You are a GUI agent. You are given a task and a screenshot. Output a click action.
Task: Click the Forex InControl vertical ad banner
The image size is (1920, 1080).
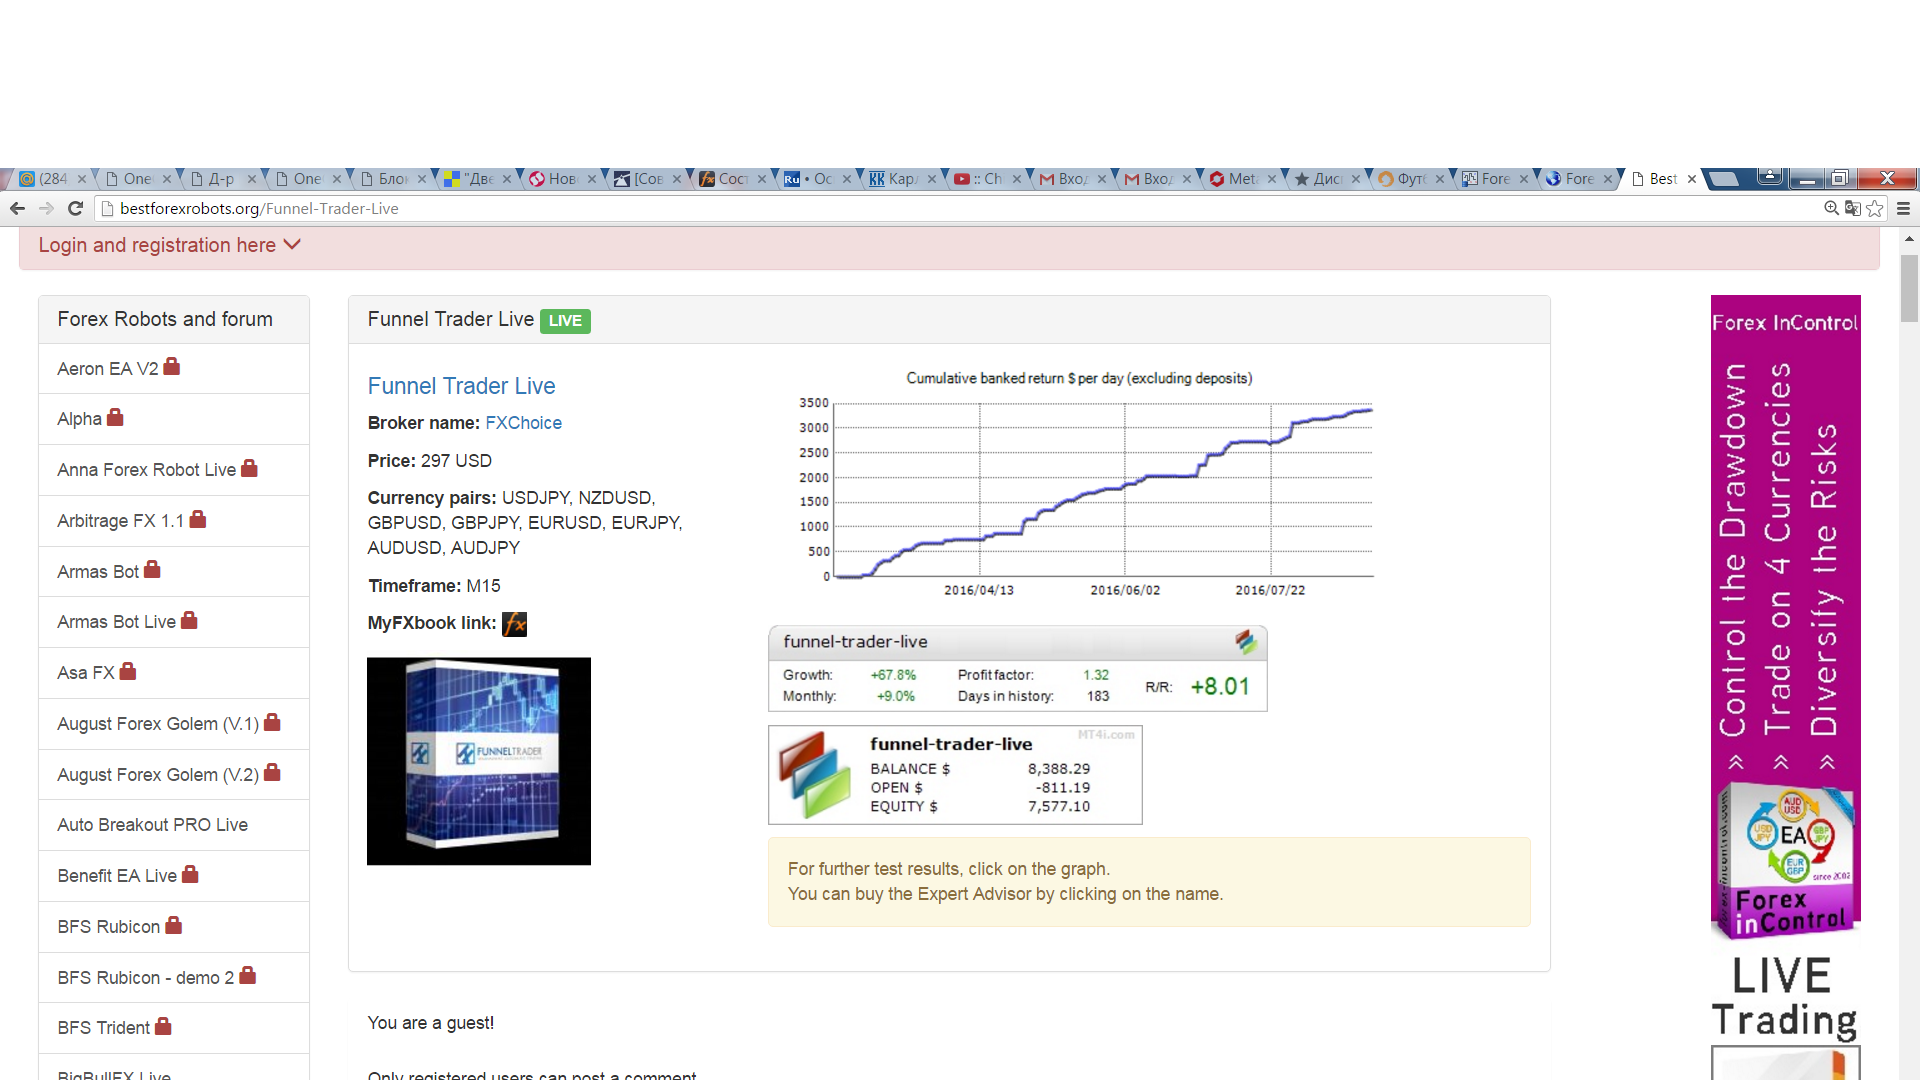pyautogui.click(x=1785, y=617)
